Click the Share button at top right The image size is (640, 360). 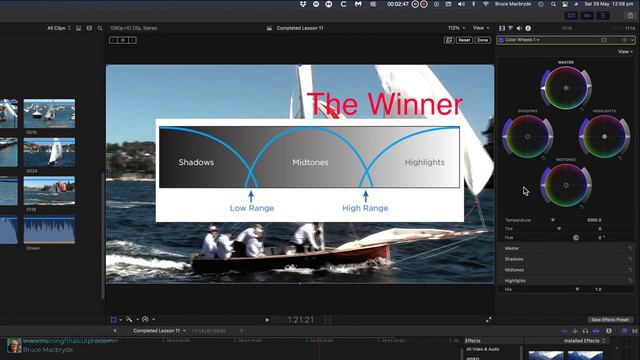pos(630,16)
